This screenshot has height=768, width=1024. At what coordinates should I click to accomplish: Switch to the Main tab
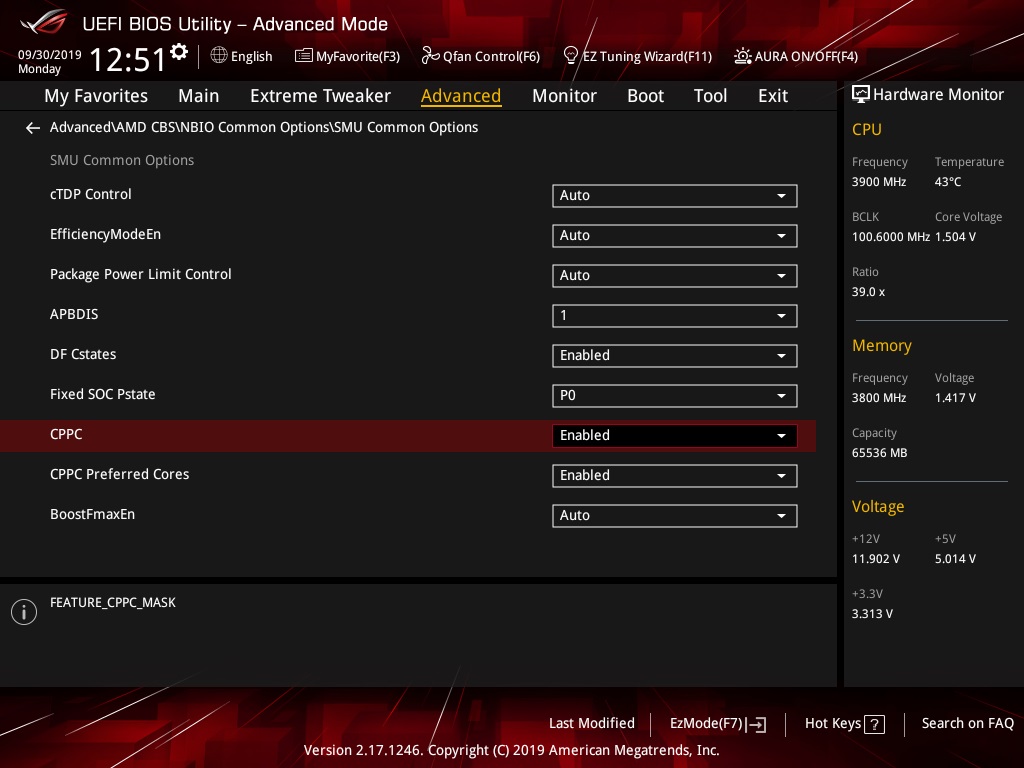click(199, 96)
